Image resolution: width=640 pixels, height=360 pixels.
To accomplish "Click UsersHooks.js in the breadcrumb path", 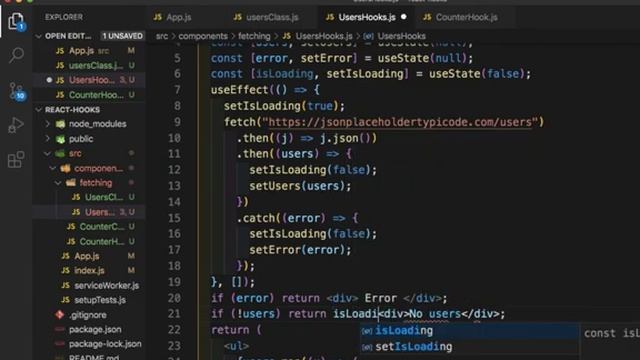I will point(324,36).
